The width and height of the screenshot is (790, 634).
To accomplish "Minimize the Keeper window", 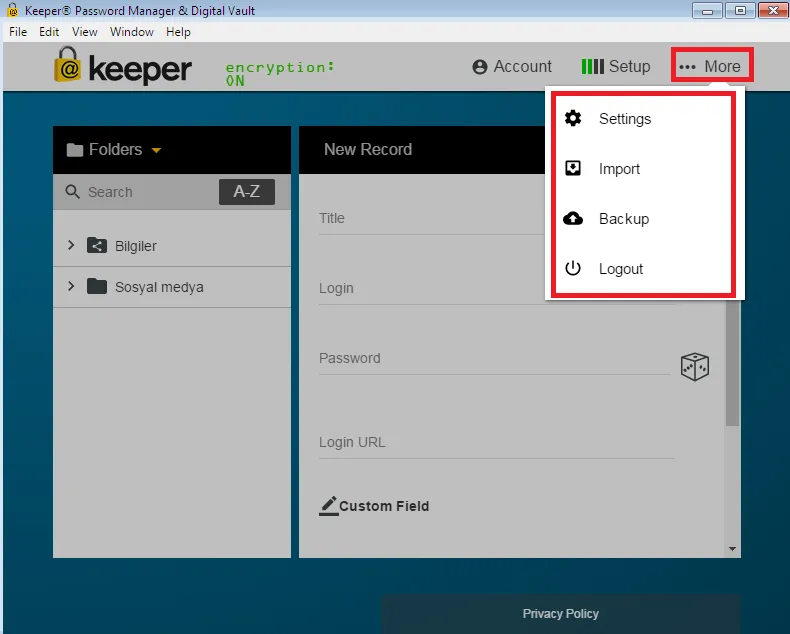I will tap(707, 11).
